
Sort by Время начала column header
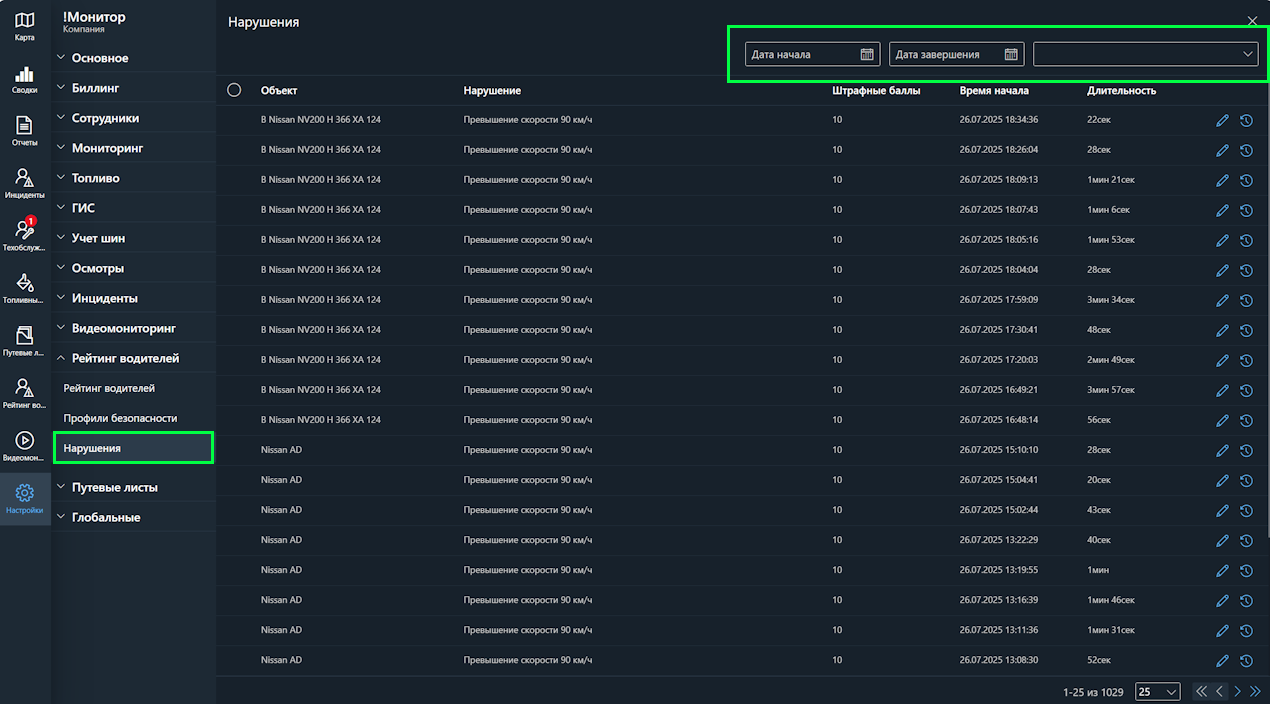click(x=993, y=90)
